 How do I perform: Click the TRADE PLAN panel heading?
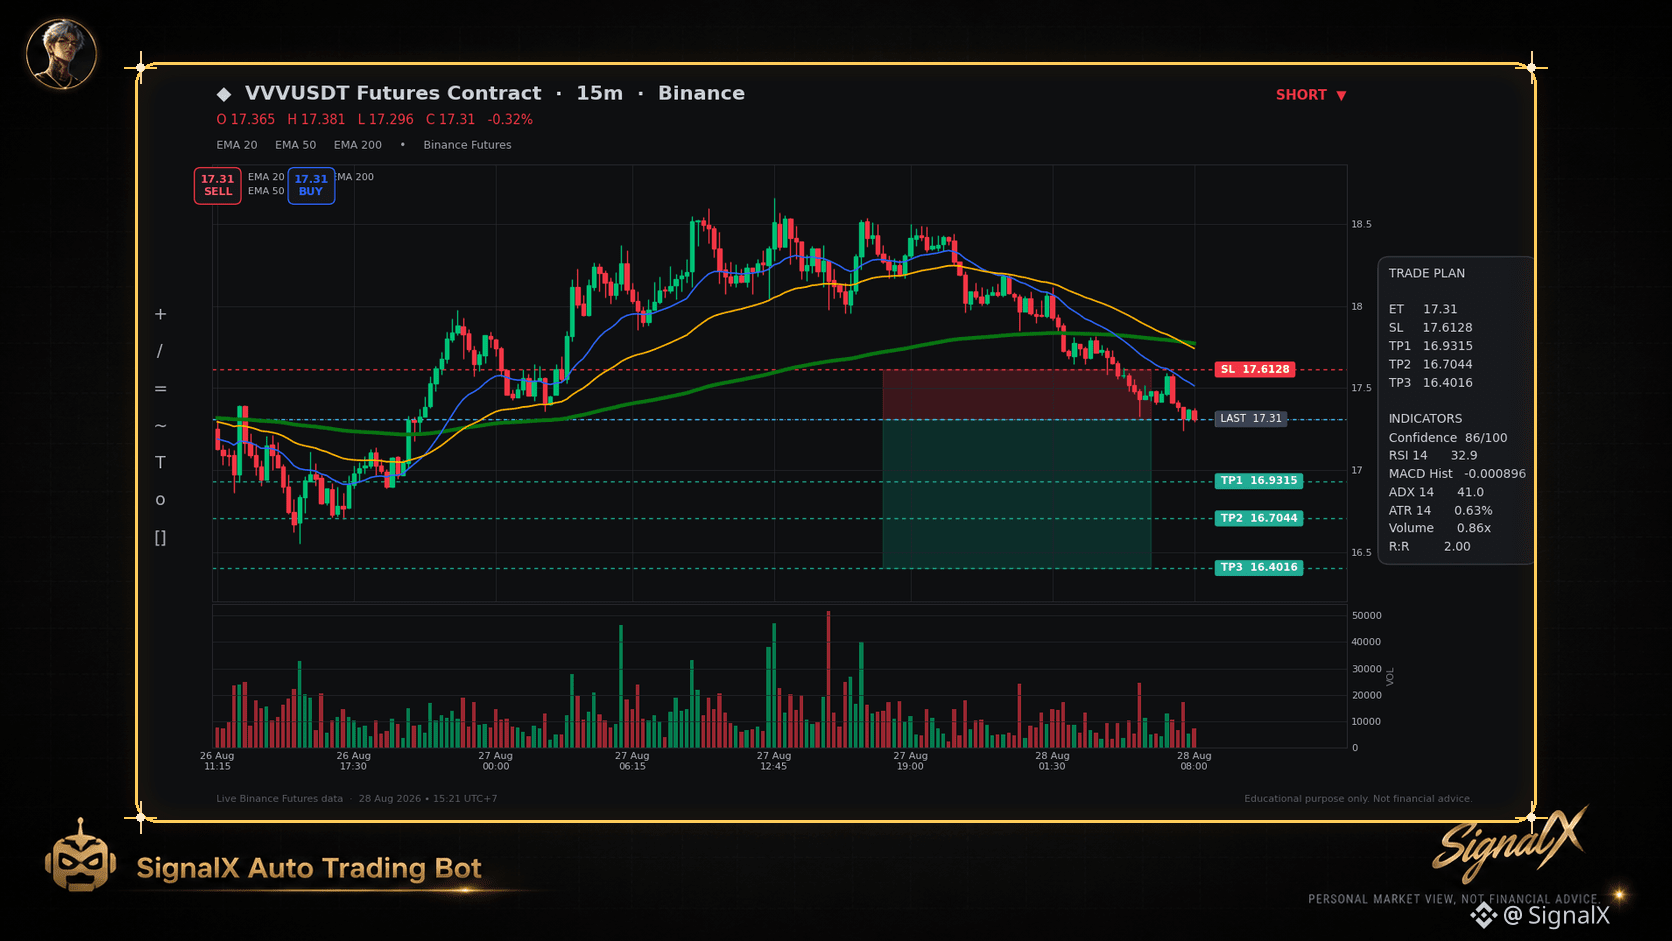pyautogui.click(x=1427, y=274)
